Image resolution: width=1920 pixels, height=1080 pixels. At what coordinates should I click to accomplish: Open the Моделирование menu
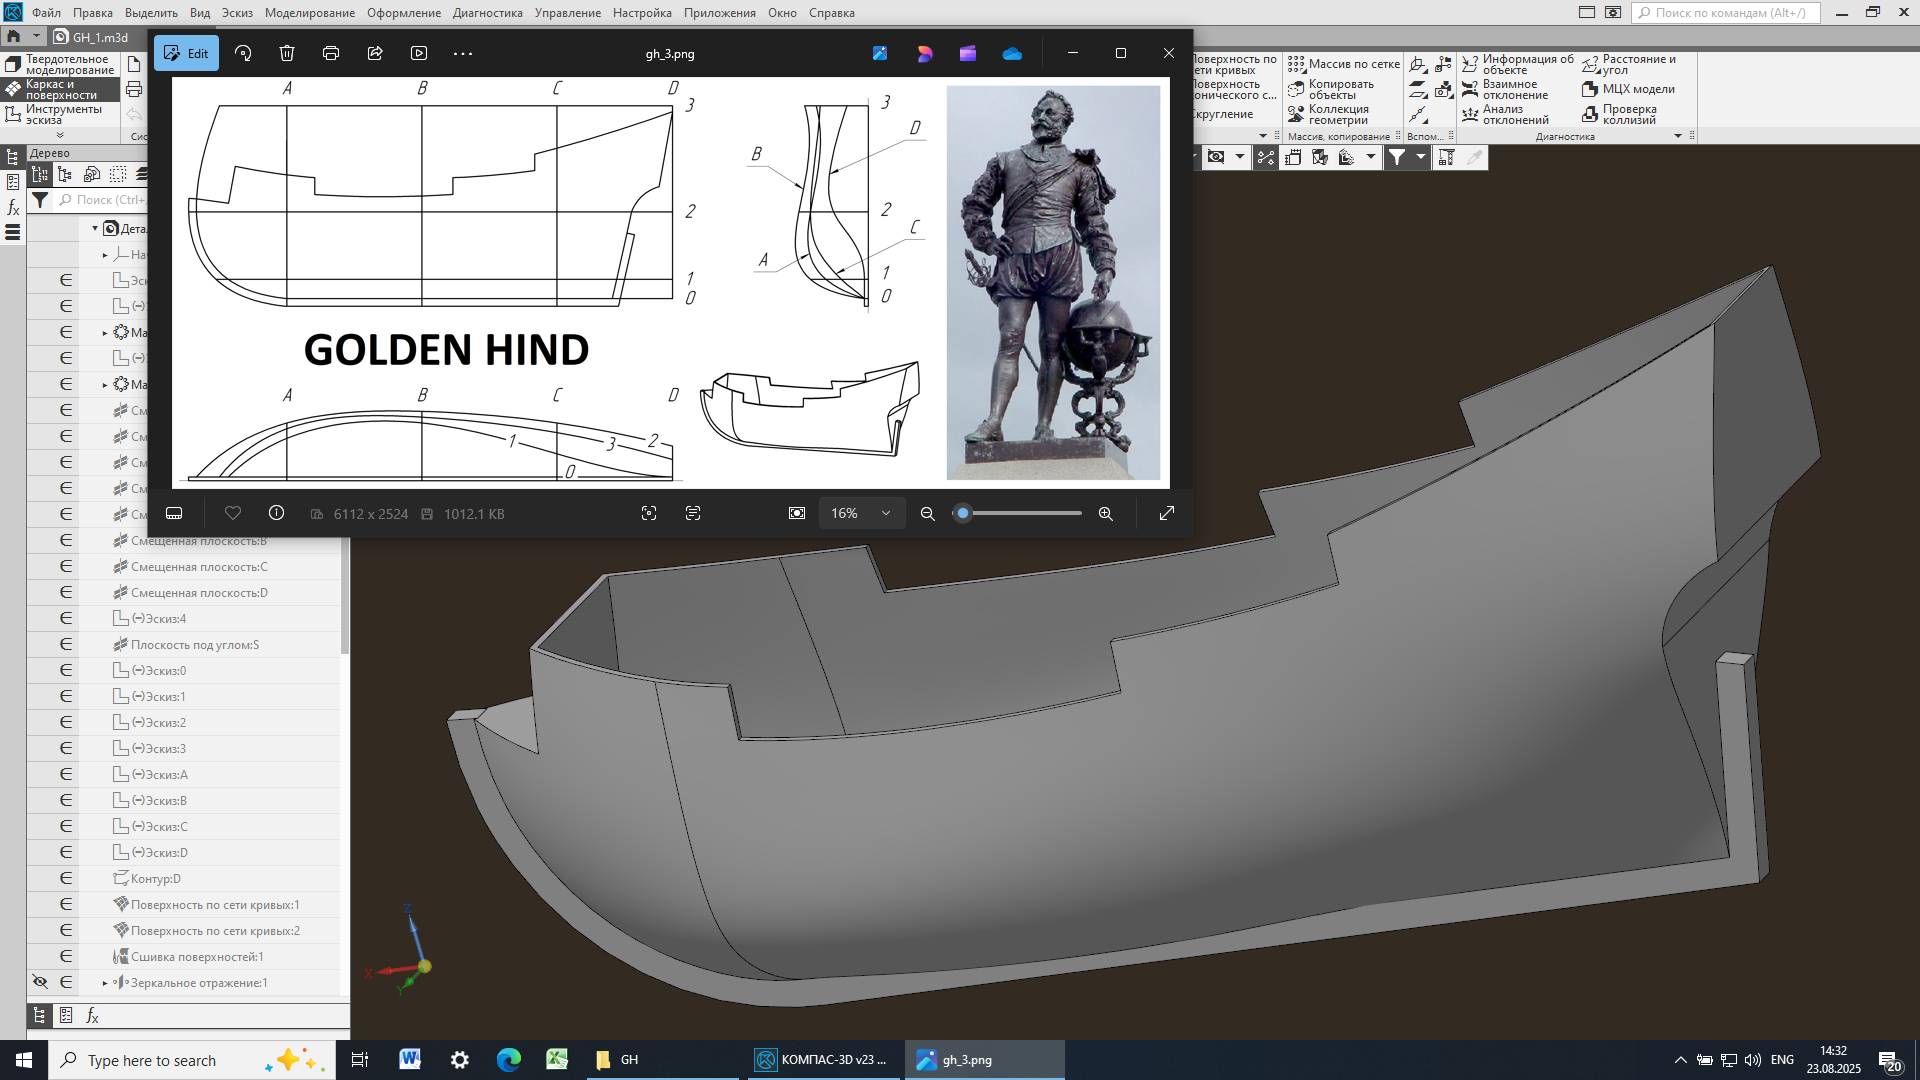[309, 13]
